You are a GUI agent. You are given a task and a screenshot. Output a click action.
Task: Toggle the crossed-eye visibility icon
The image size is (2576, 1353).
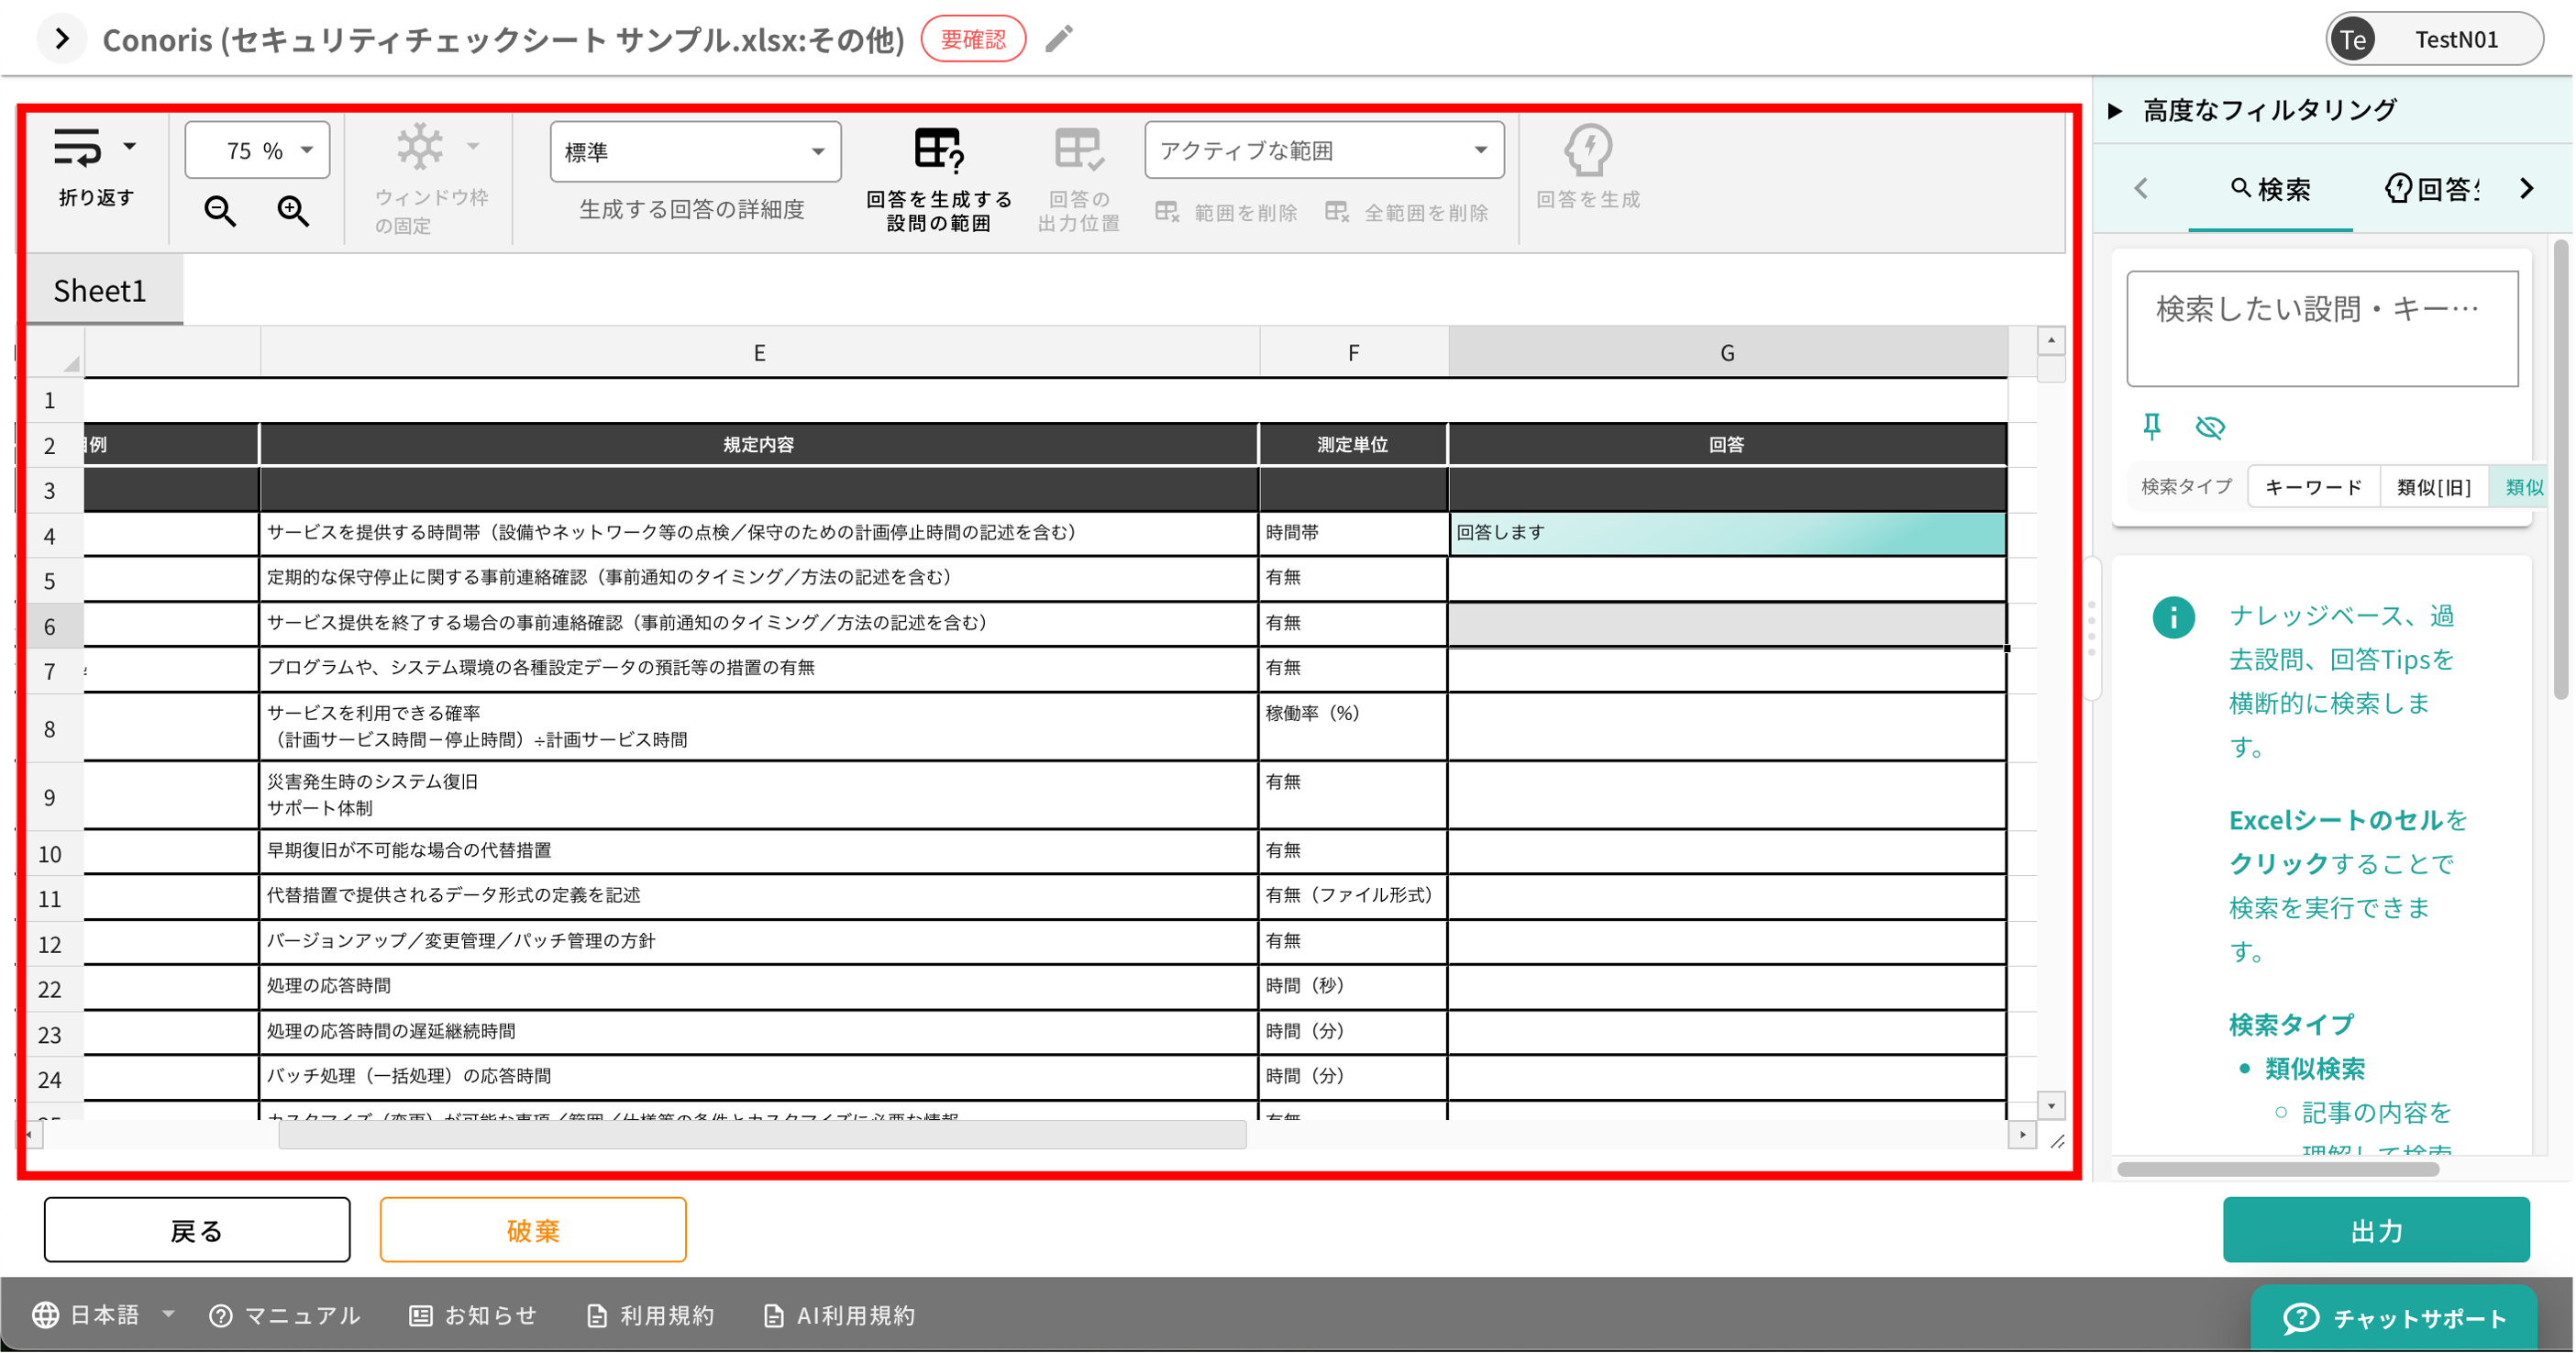coord(2209,427)
